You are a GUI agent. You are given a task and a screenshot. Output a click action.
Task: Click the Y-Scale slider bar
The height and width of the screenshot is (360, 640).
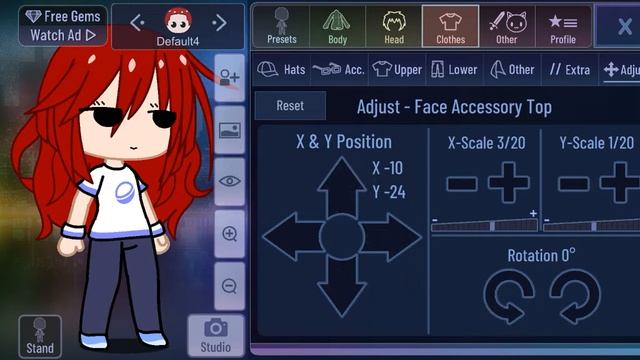click(x=591, y=225)
